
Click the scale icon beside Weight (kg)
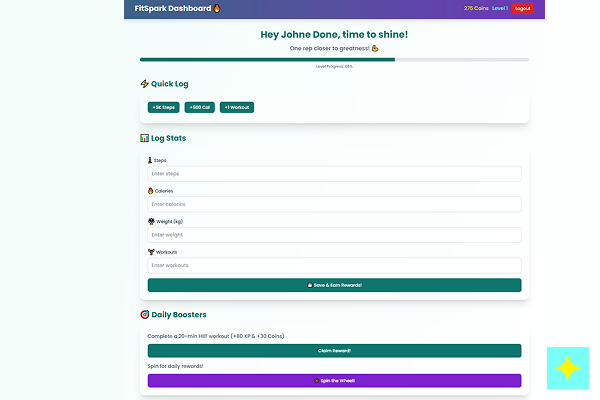[151, 221]
